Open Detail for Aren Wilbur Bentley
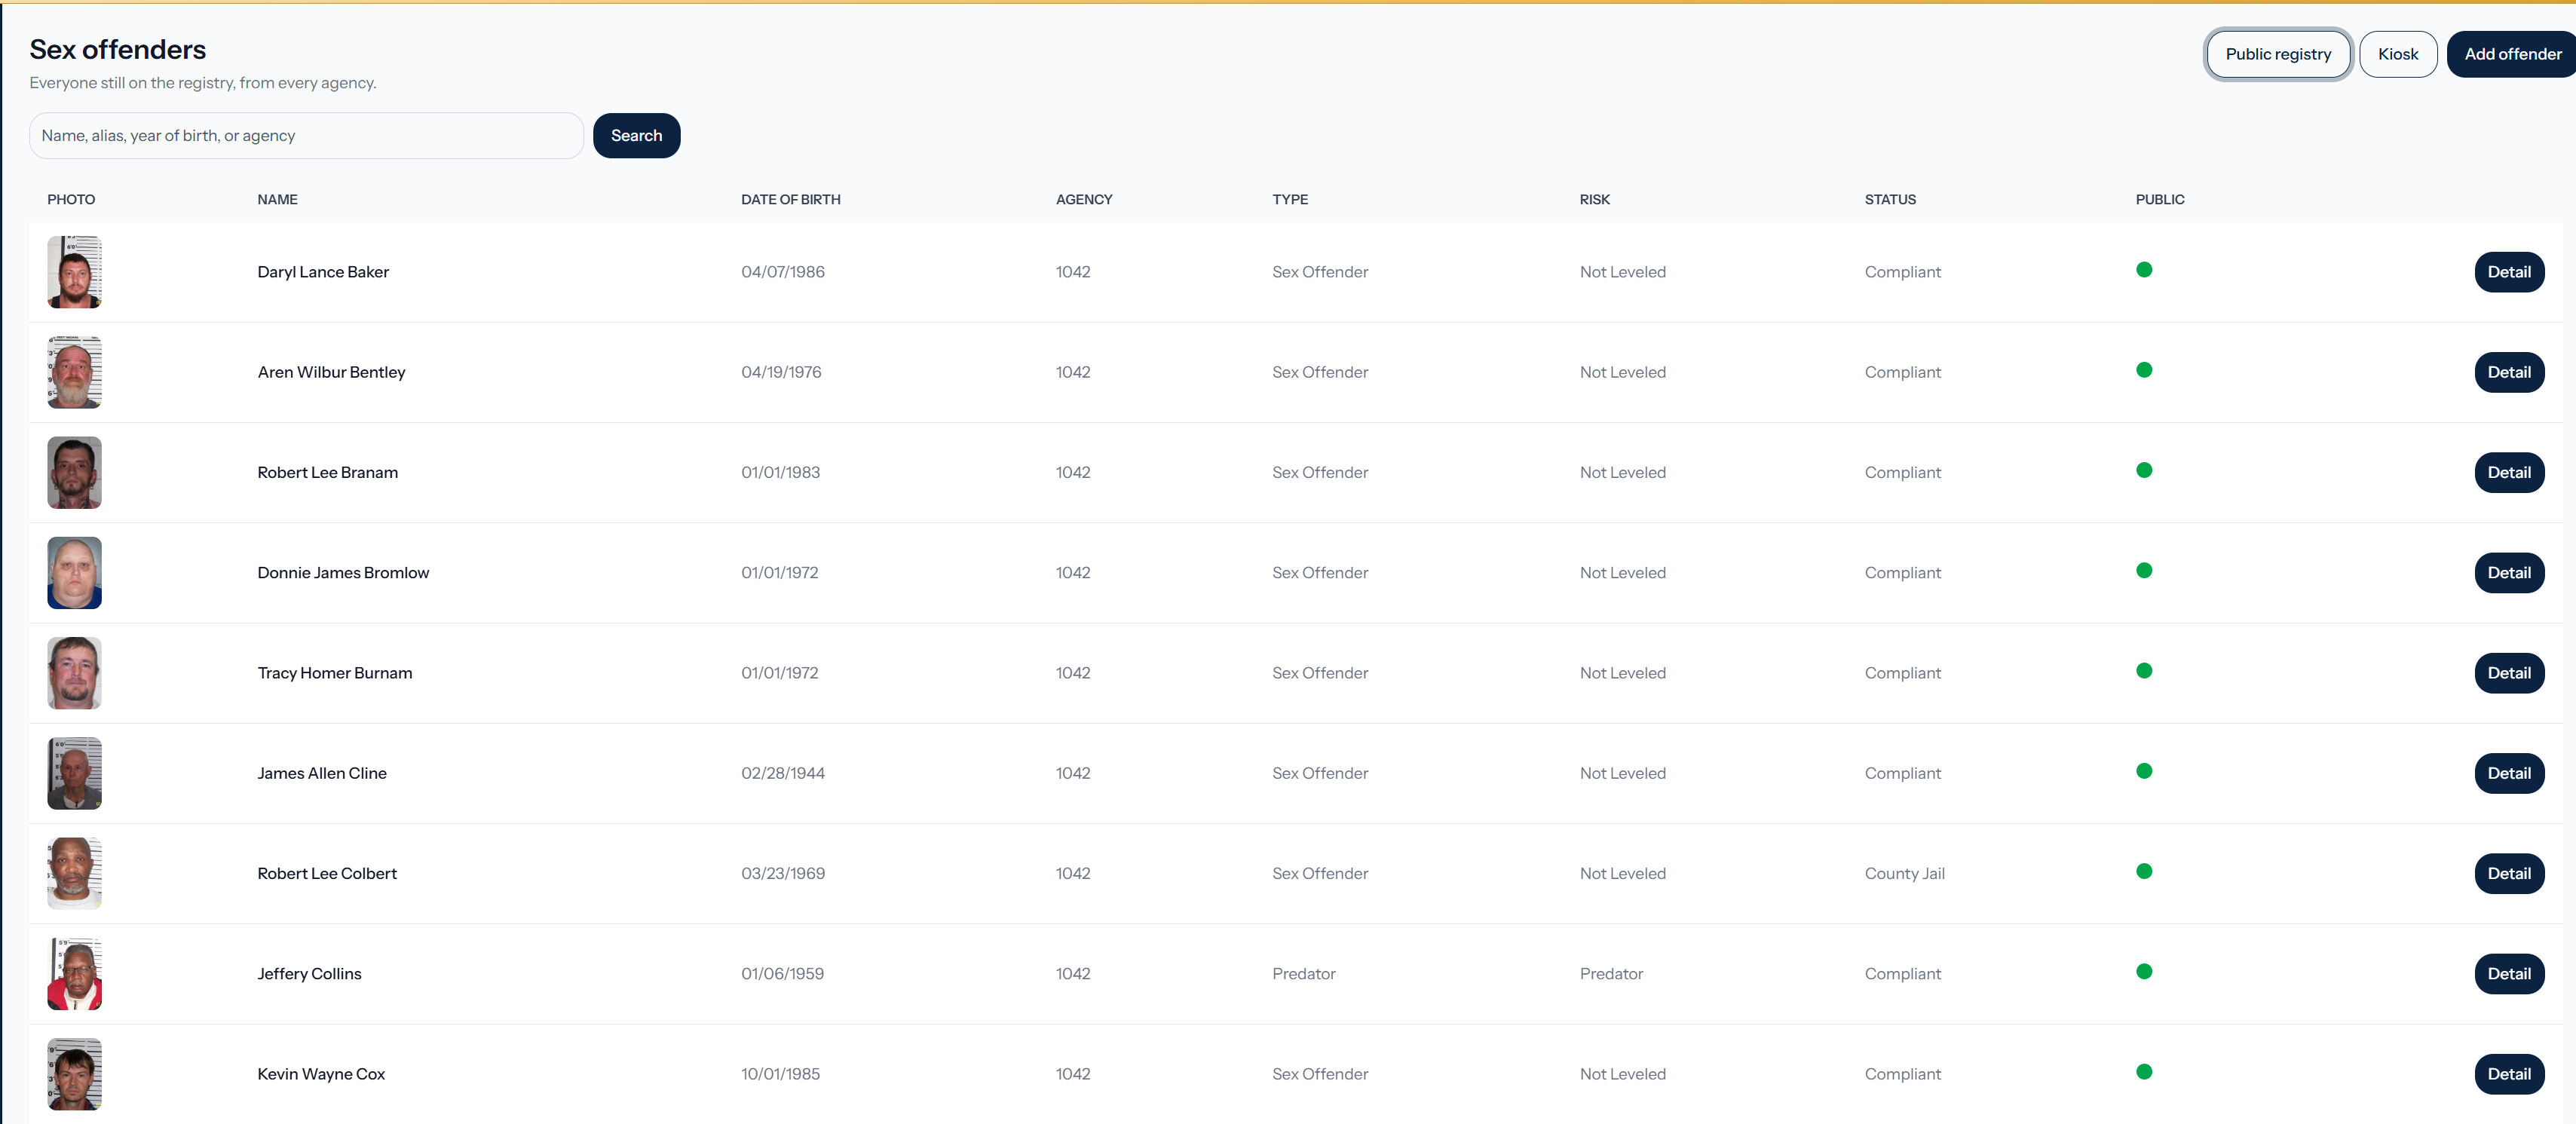The image size is (2576, 1124). [2508, 372]
